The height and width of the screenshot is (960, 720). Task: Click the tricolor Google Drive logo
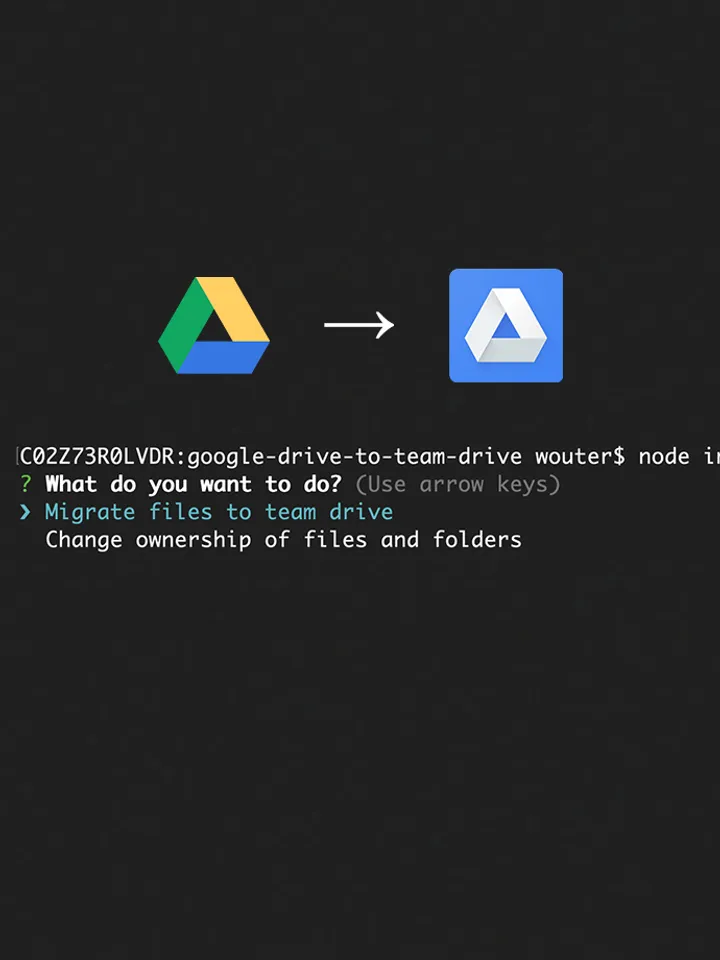(x=214, y=325)
